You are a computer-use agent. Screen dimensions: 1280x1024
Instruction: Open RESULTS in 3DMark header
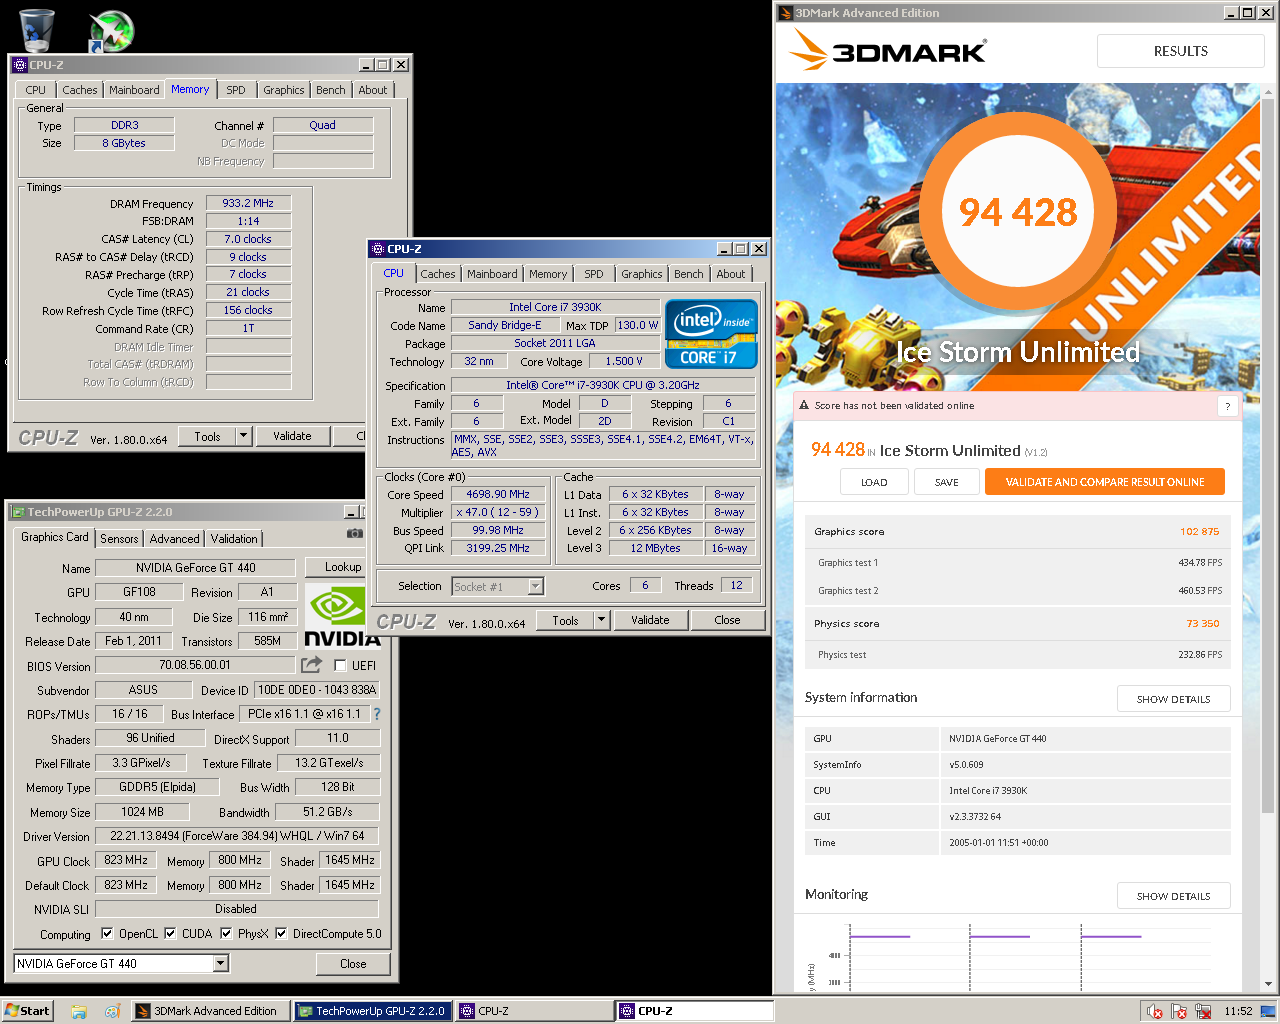point(1181,51)
